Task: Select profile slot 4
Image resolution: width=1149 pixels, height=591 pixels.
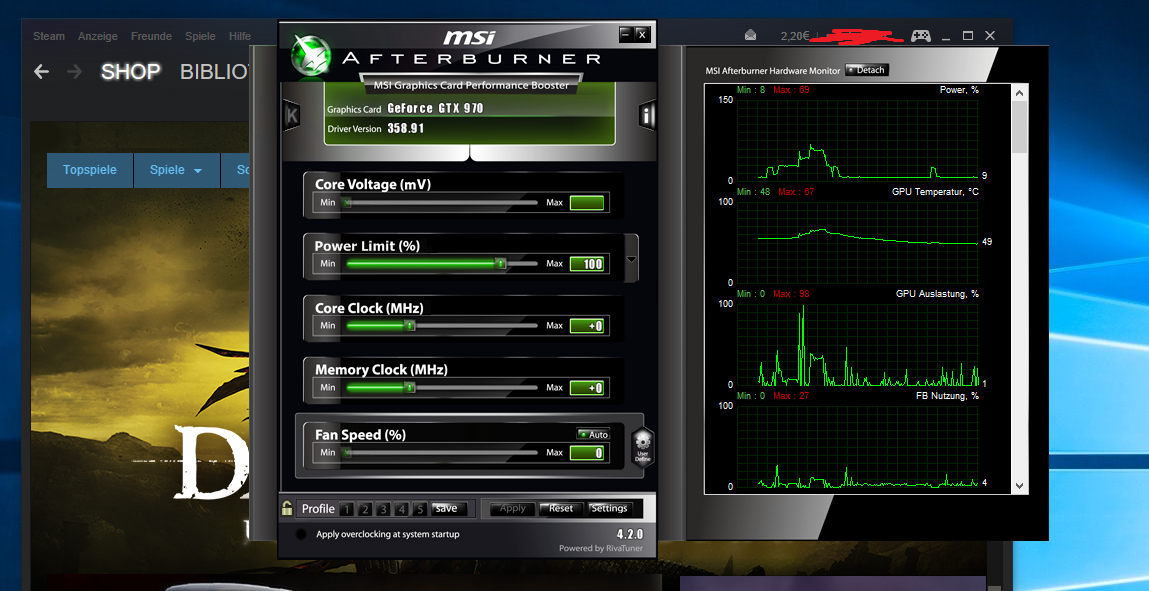Action: point(402,509)
